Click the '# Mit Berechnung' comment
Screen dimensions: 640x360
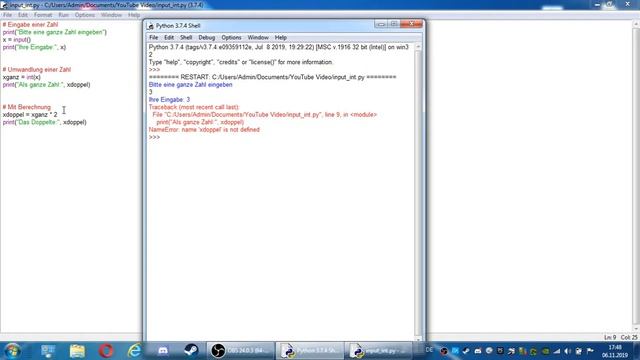tap(27, 107)
